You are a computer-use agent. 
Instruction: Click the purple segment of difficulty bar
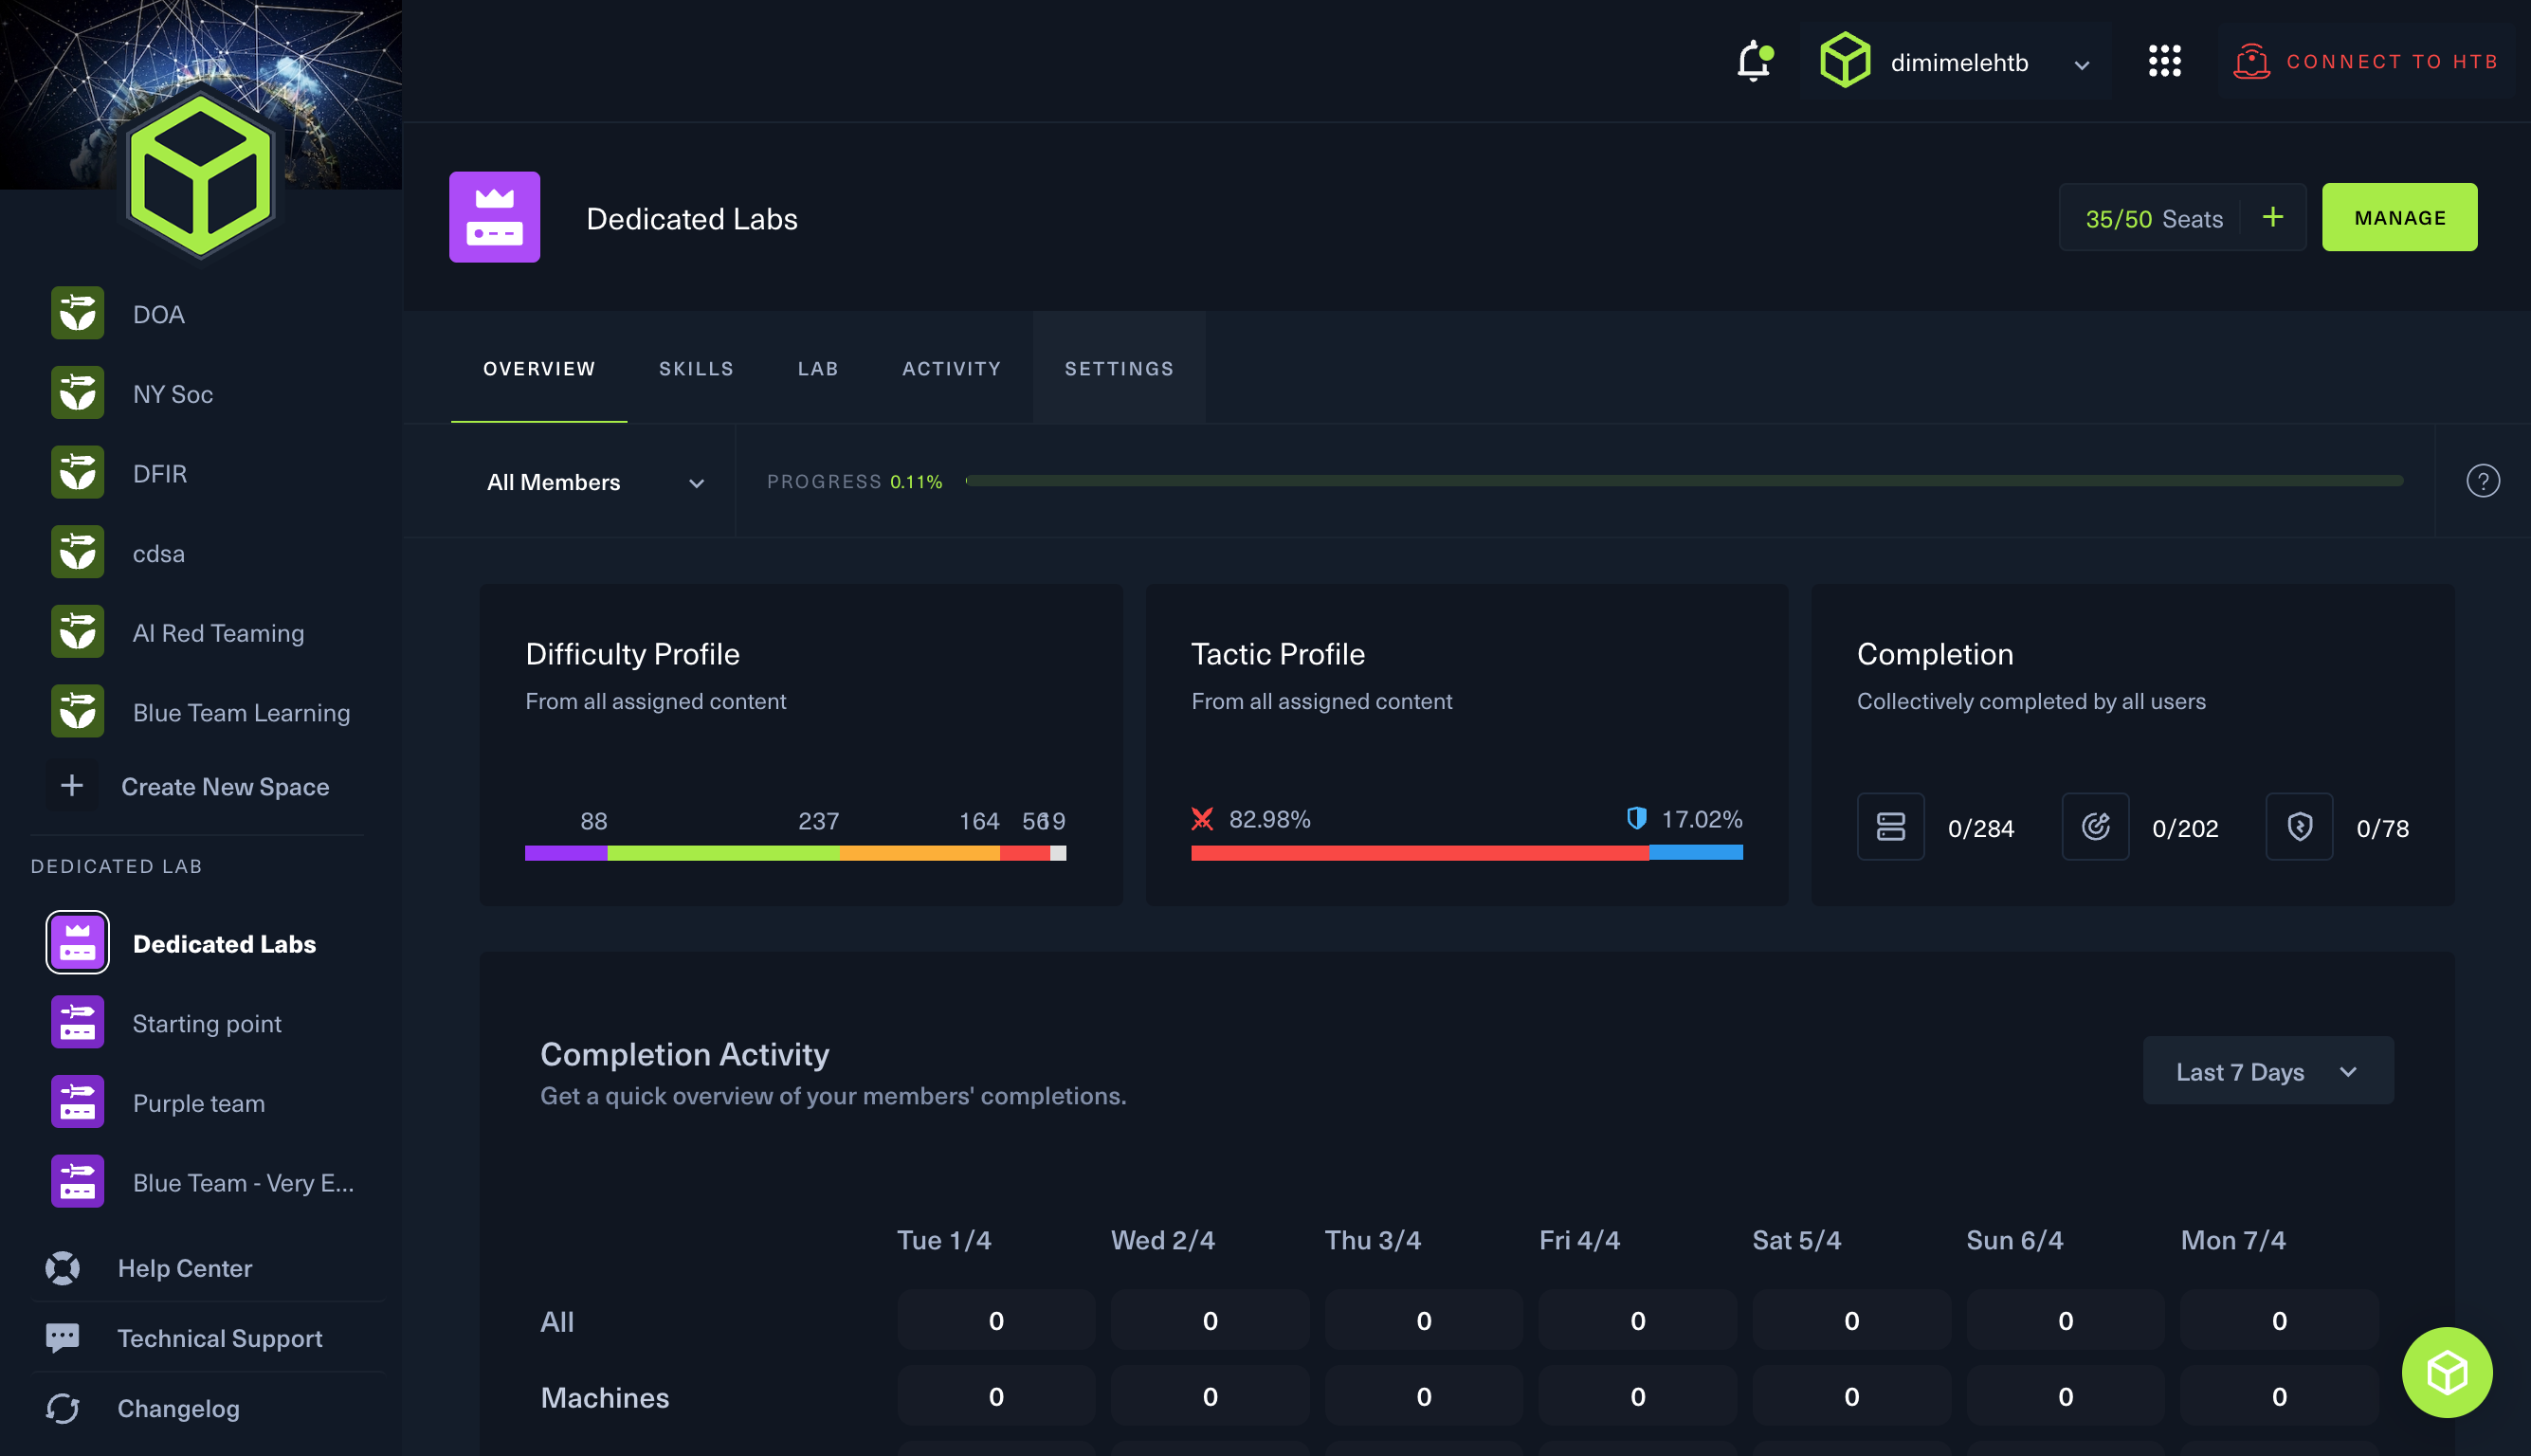[x=566, y=853]
